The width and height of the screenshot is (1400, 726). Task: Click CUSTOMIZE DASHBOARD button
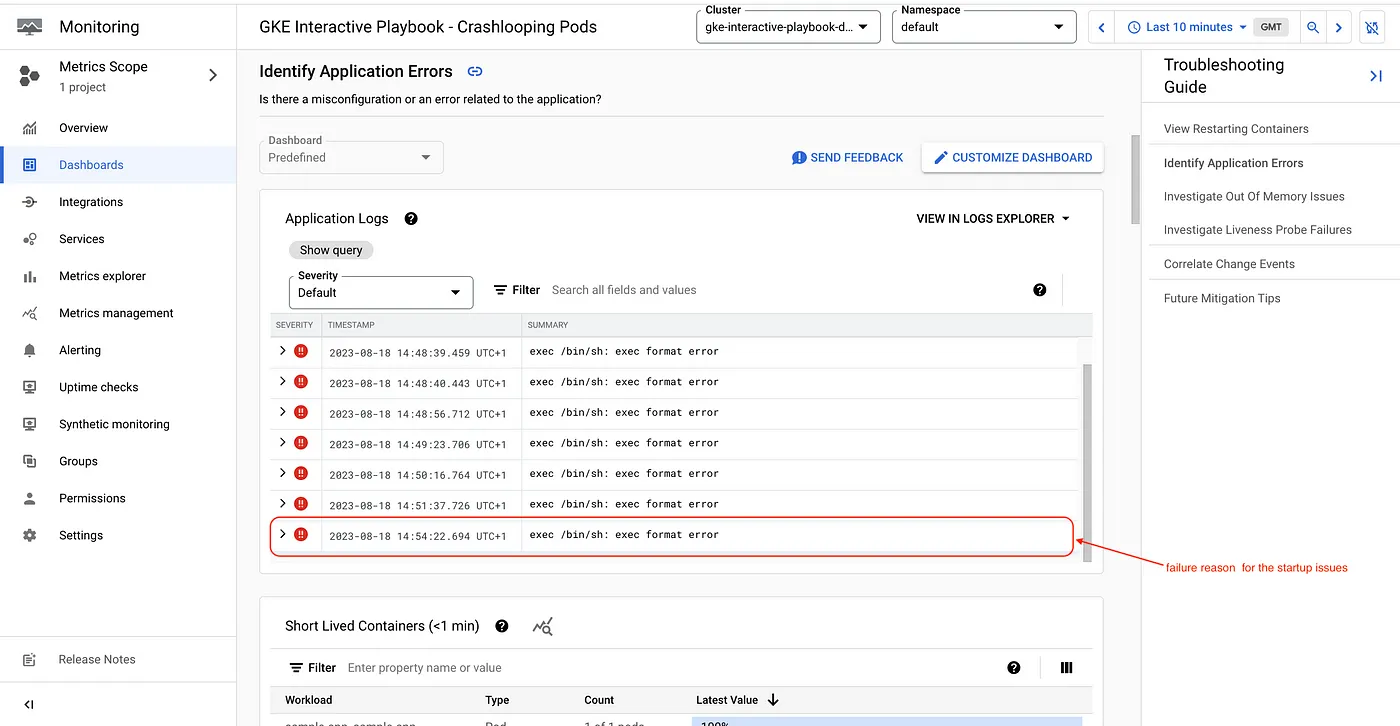coord(1012,158)
